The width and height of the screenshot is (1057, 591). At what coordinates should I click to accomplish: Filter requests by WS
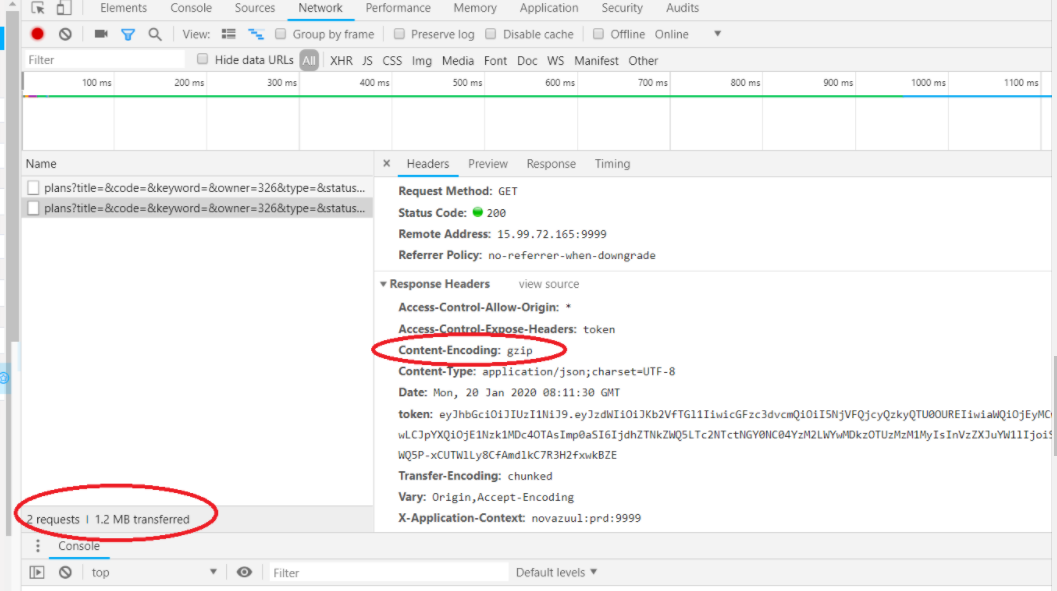555,61
